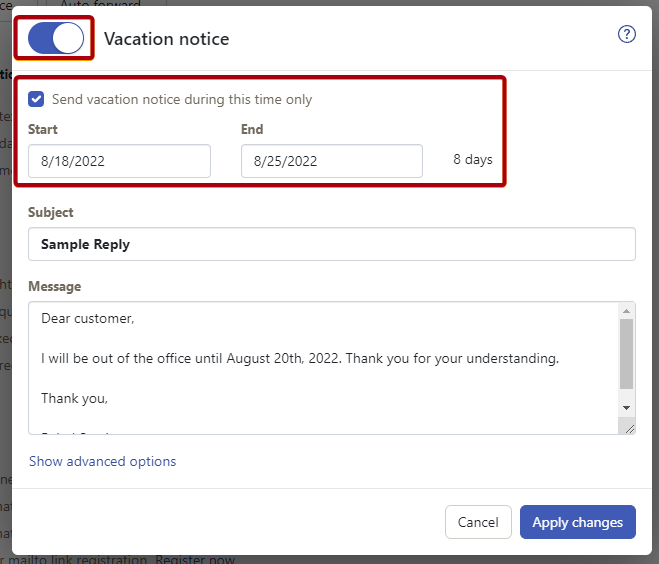
Task: Click the Subject label
Action: [x=51, y=213]
